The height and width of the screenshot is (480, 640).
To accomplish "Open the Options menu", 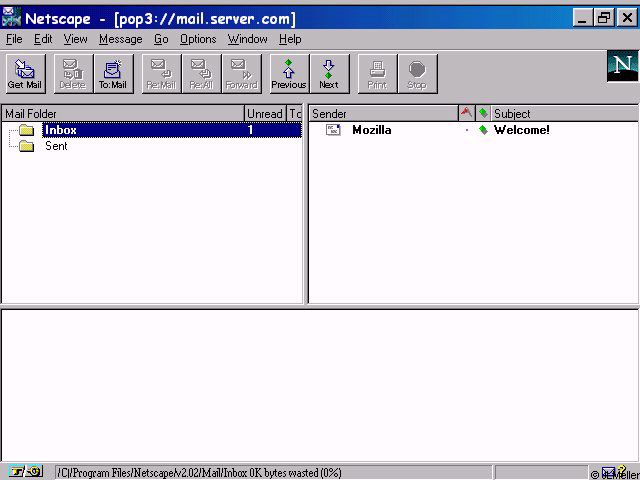I will (198, 39).
